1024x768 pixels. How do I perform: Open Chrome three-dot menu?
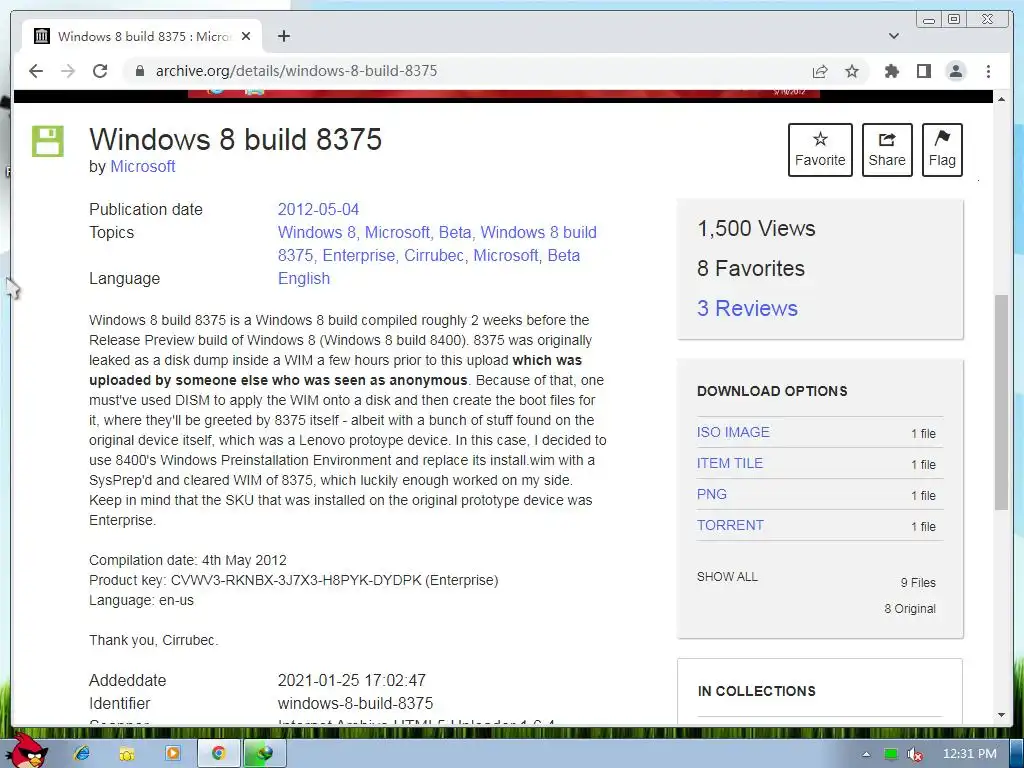[988, 71]
